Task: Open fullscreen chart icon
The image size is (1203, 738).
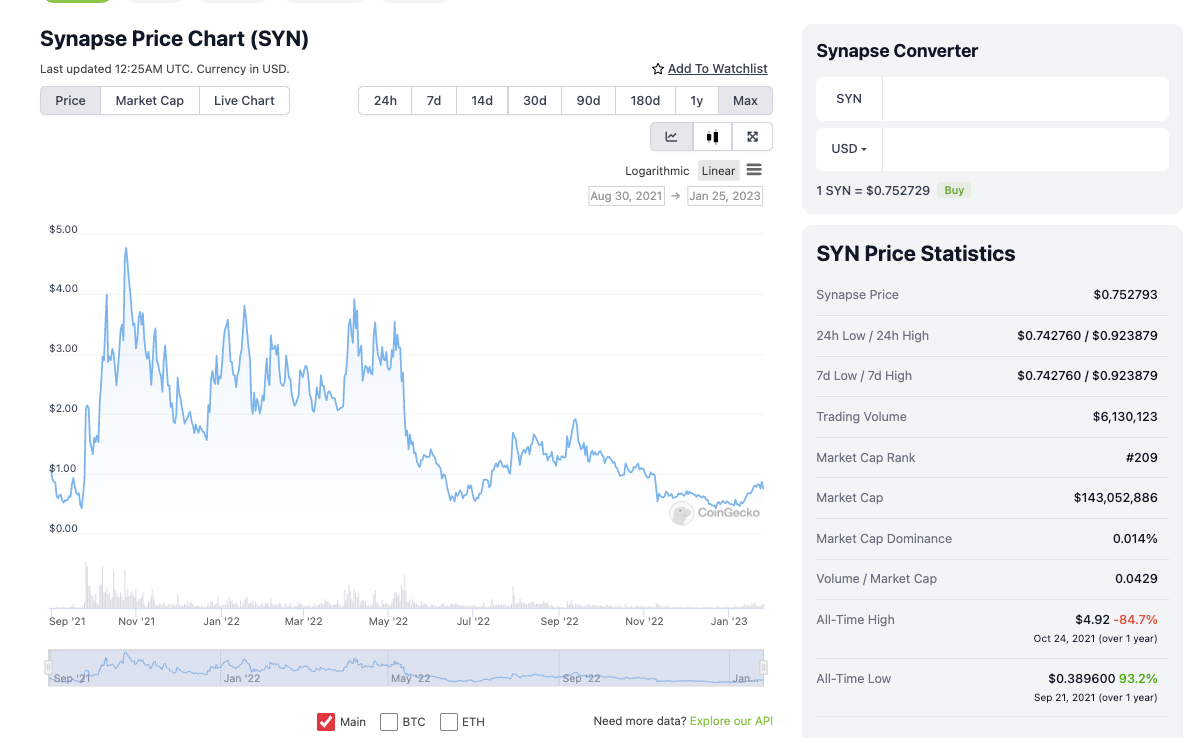Action: (x=752, y=137)
